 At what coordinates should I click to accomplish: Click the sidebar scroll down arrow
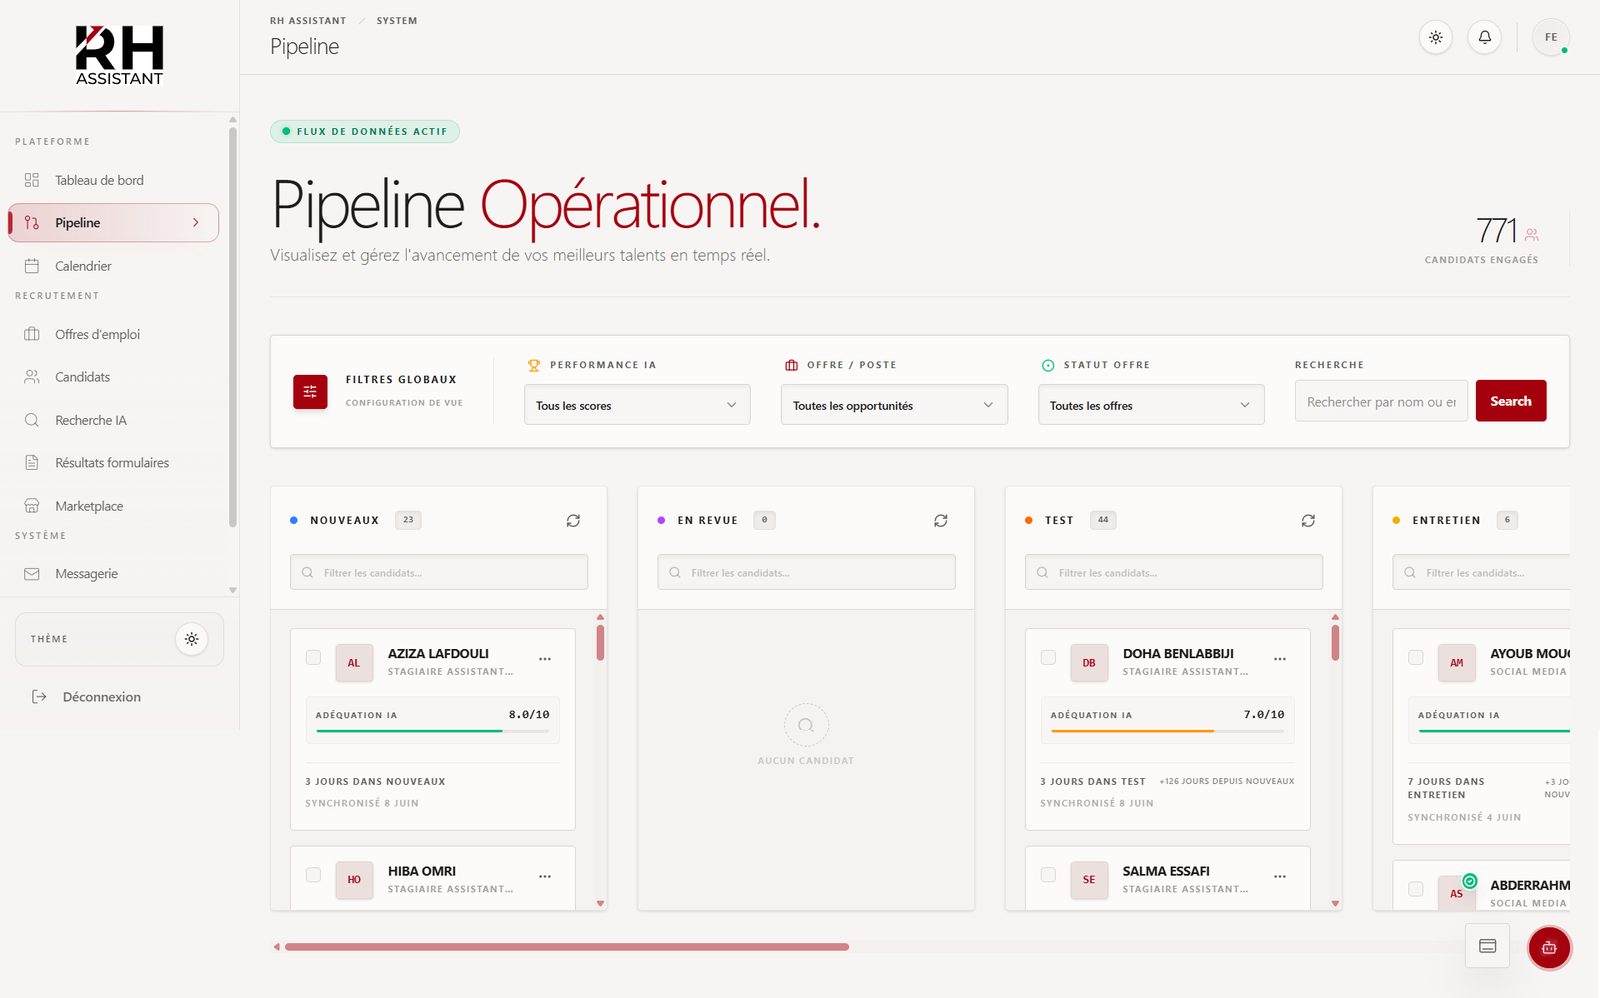[x=233, y=590]
